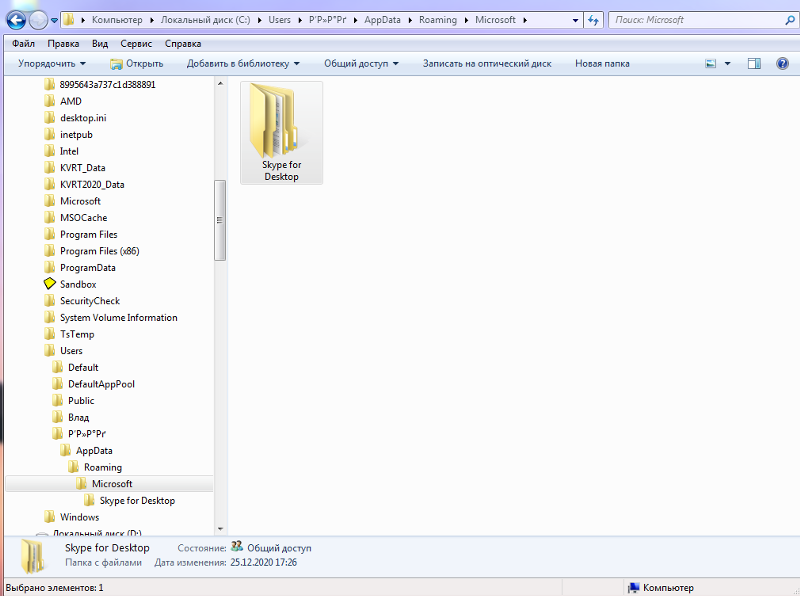
Task: Click the Общий доступ state icon in details pane
Action: [237, 547]
